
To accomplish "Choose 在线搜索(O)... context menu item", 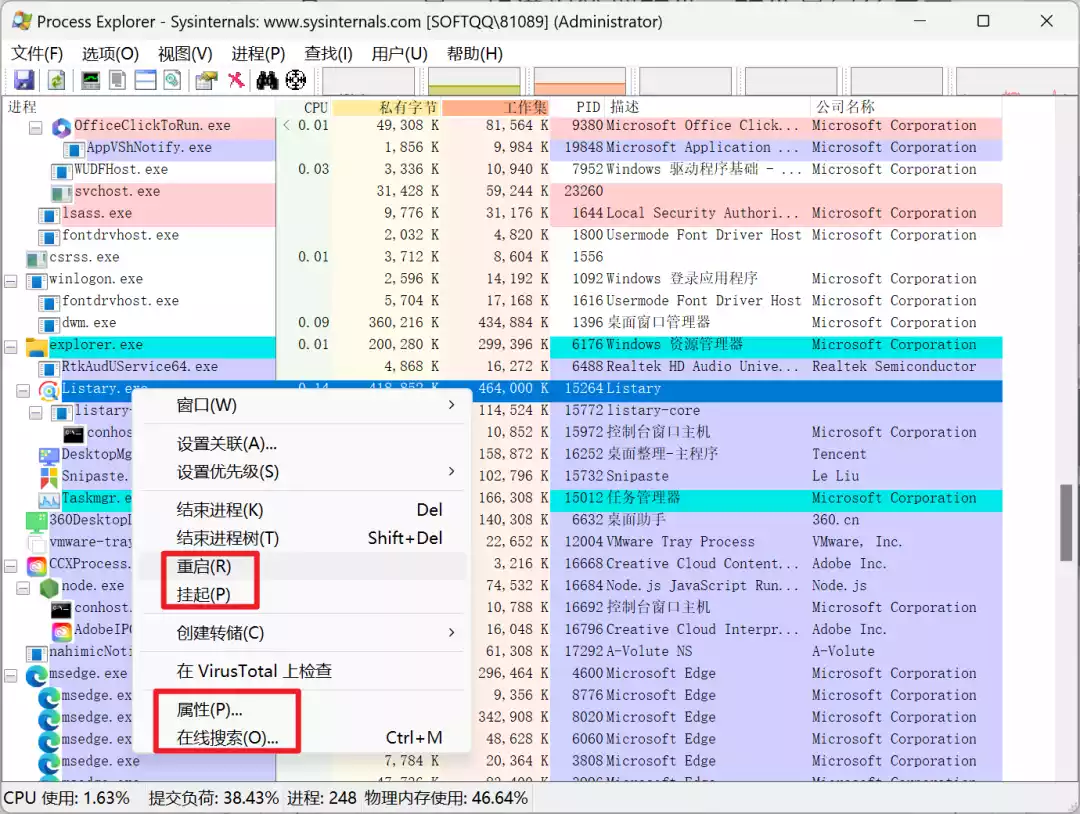I will 303,738.
